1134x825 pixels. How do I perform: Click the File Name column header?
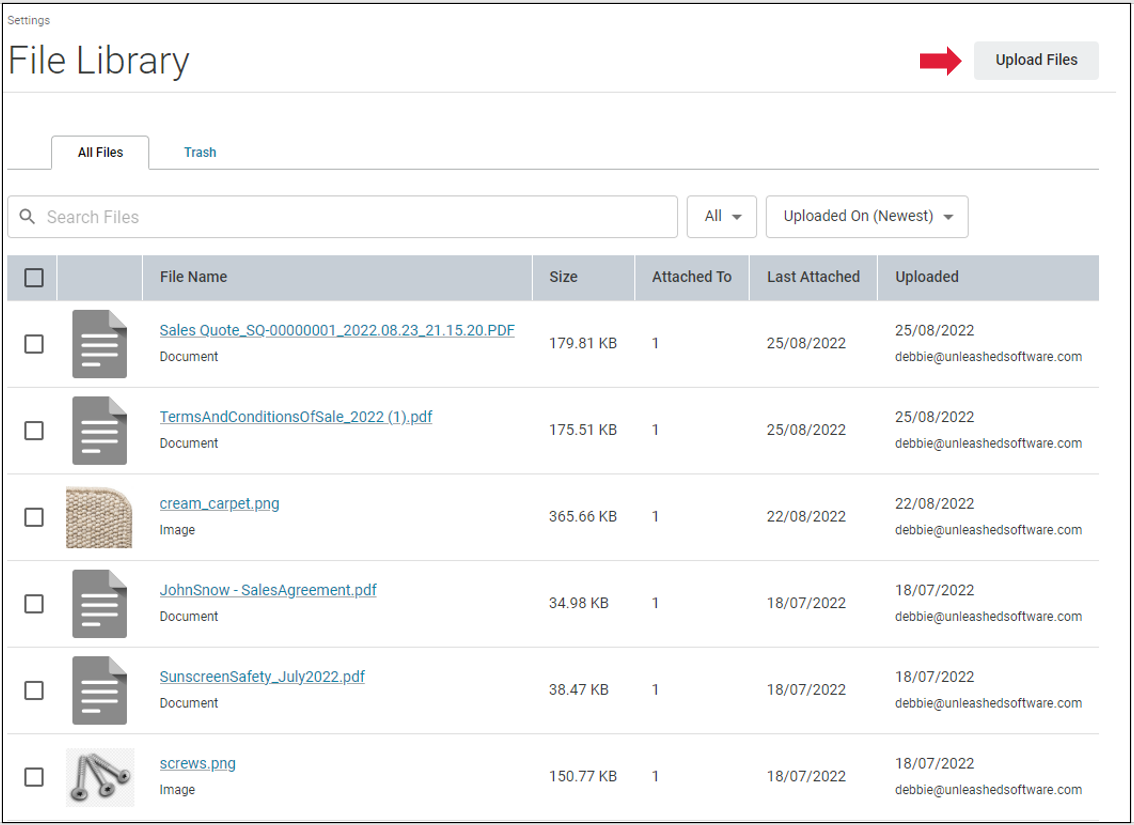193,277
